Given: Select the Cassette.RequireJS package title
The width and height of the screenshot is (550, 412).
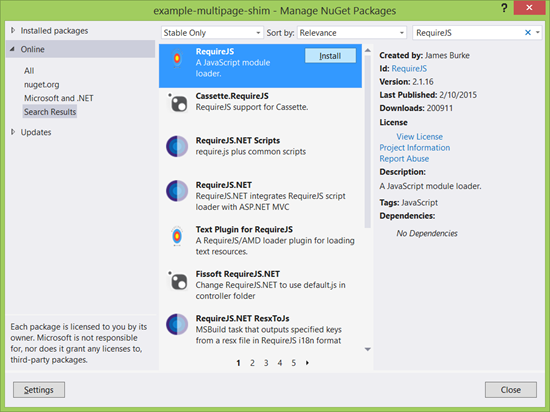Looking at the screenshot, I should (x=232, y=96).
